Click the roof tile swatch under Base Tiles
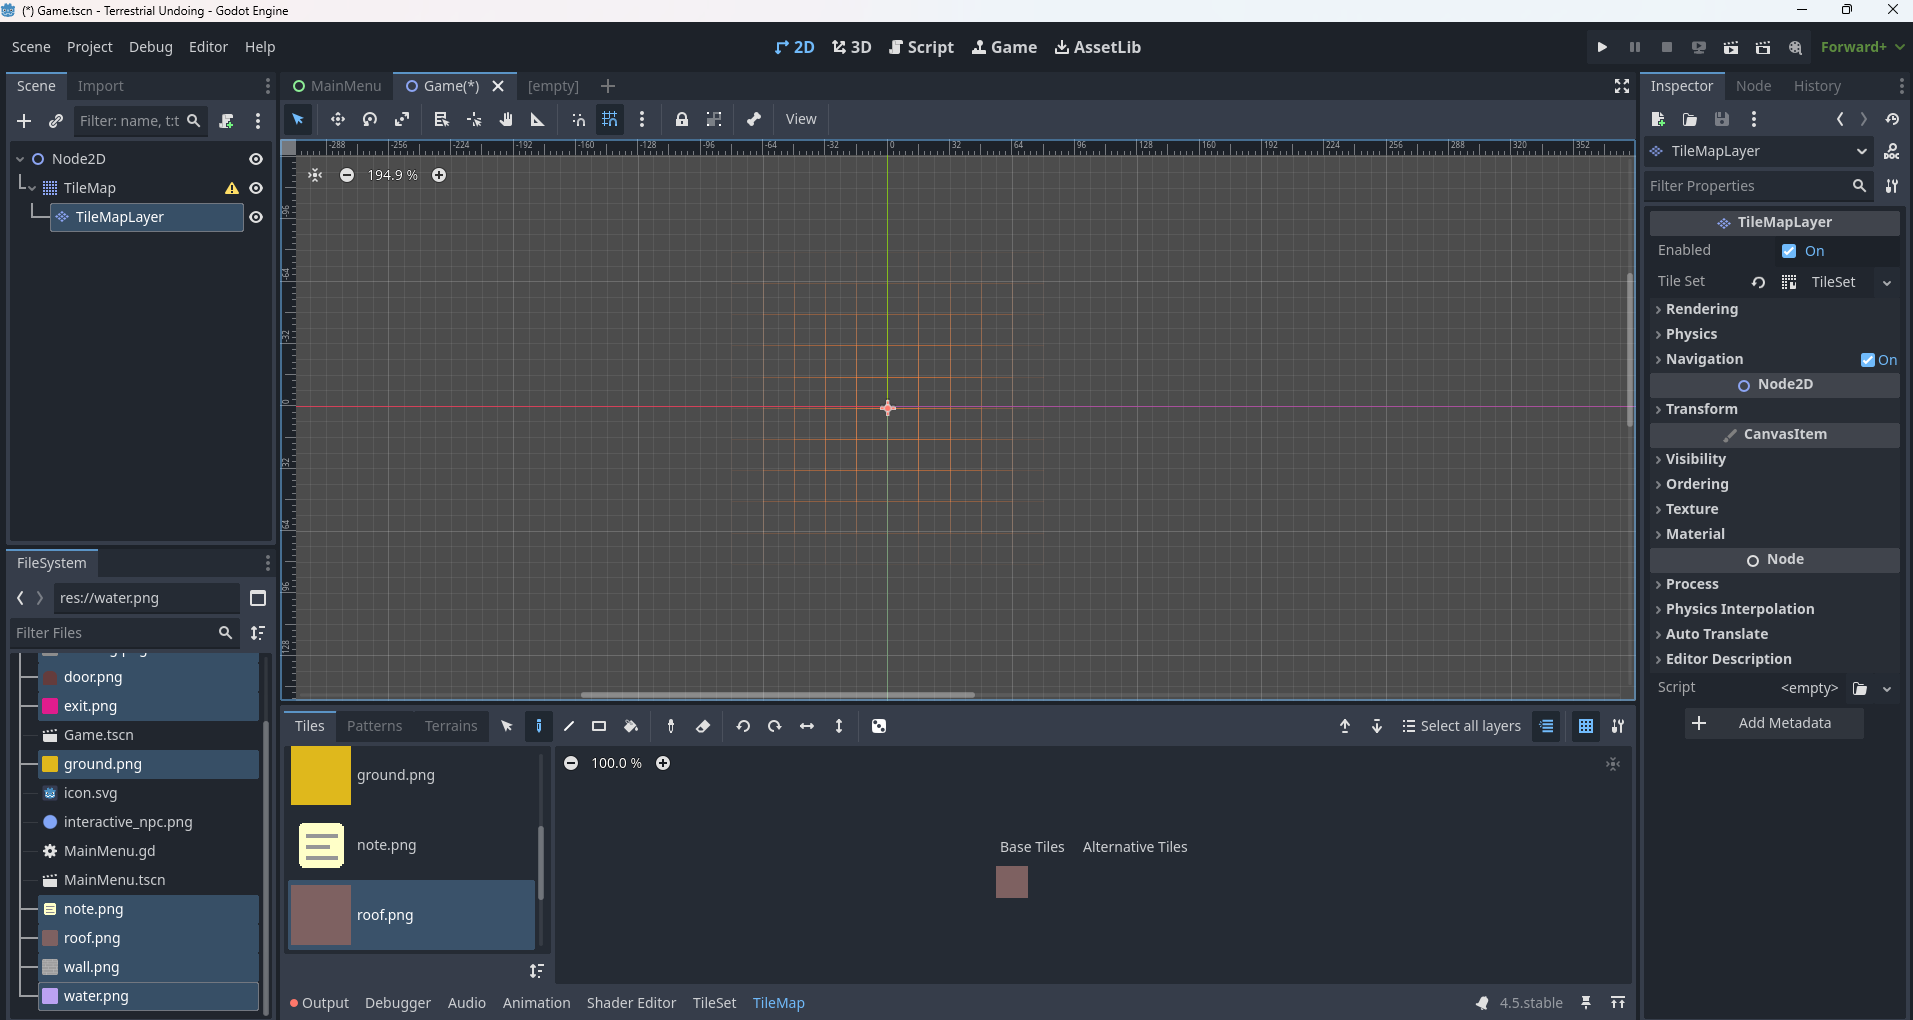This screenshot has height=1020, width=1913. [1011, 882]
